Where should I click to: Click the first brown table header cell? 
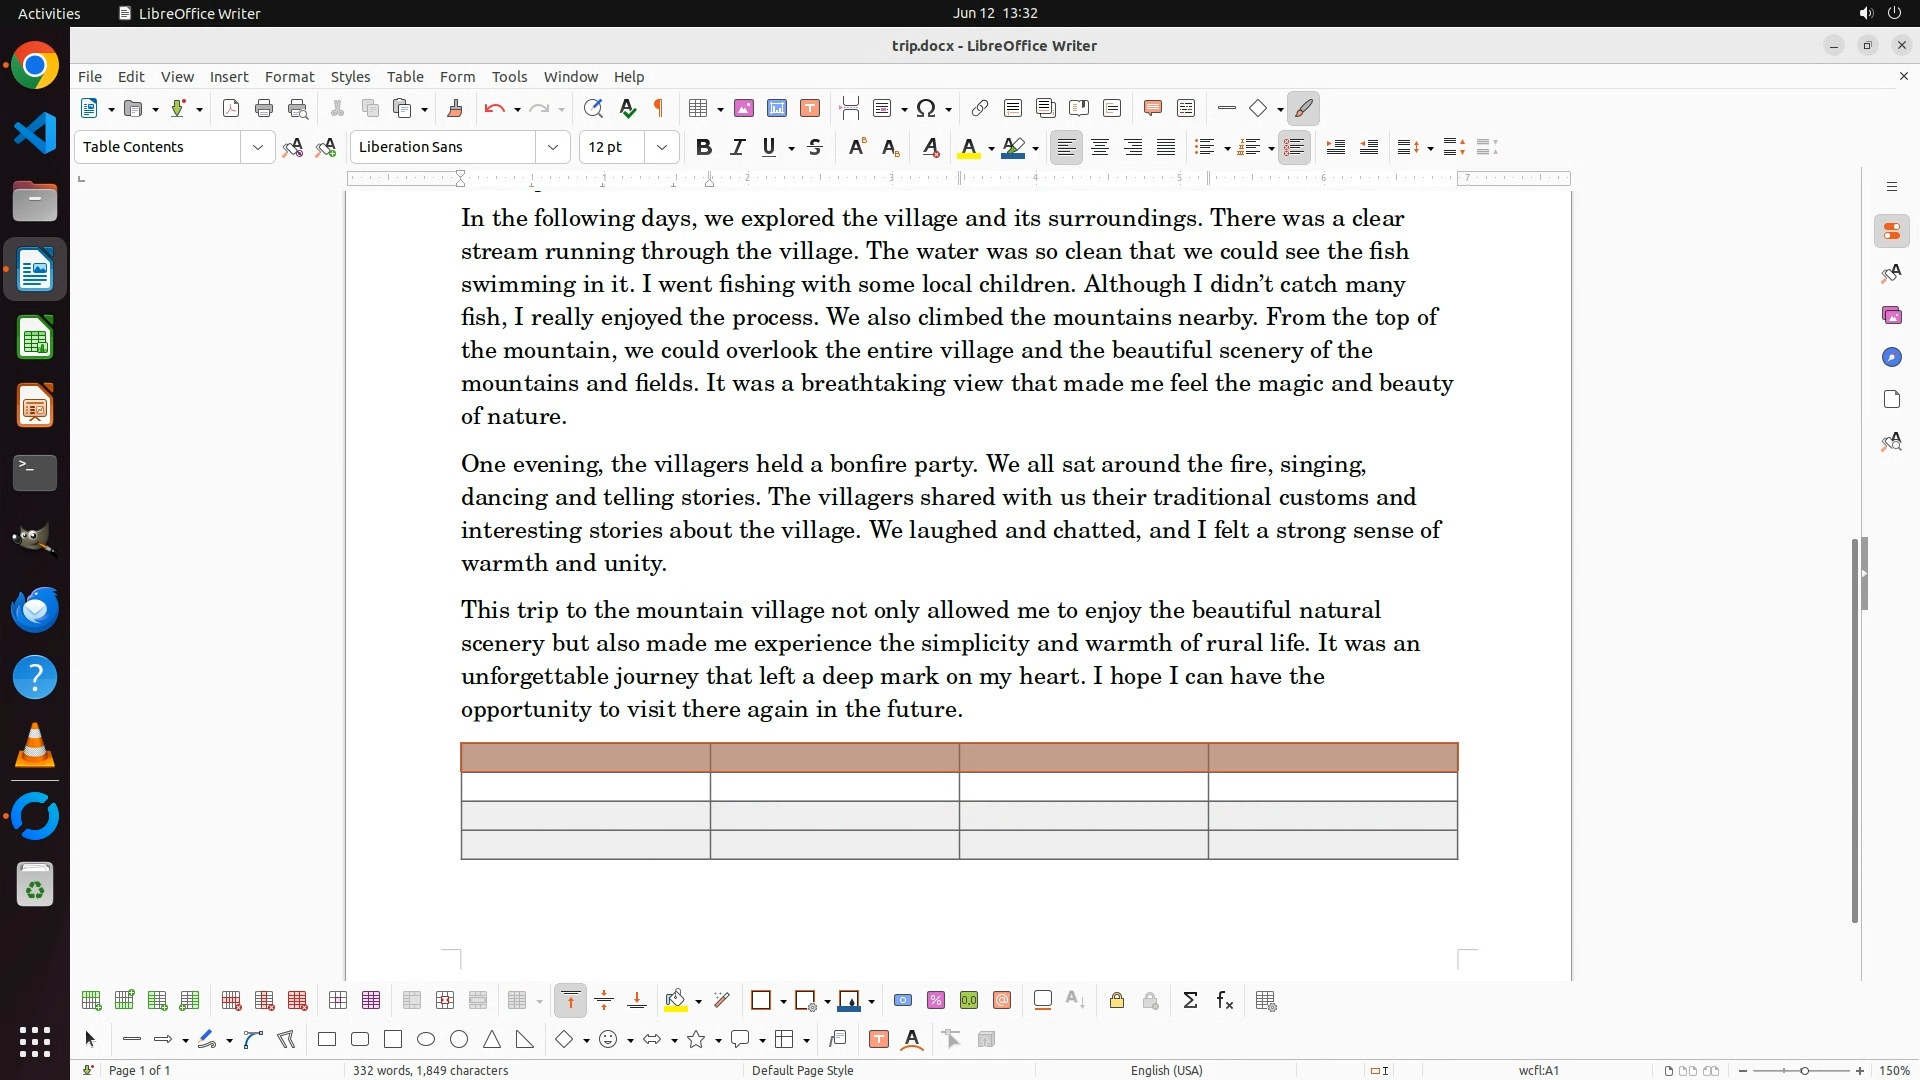click(585, 757)
